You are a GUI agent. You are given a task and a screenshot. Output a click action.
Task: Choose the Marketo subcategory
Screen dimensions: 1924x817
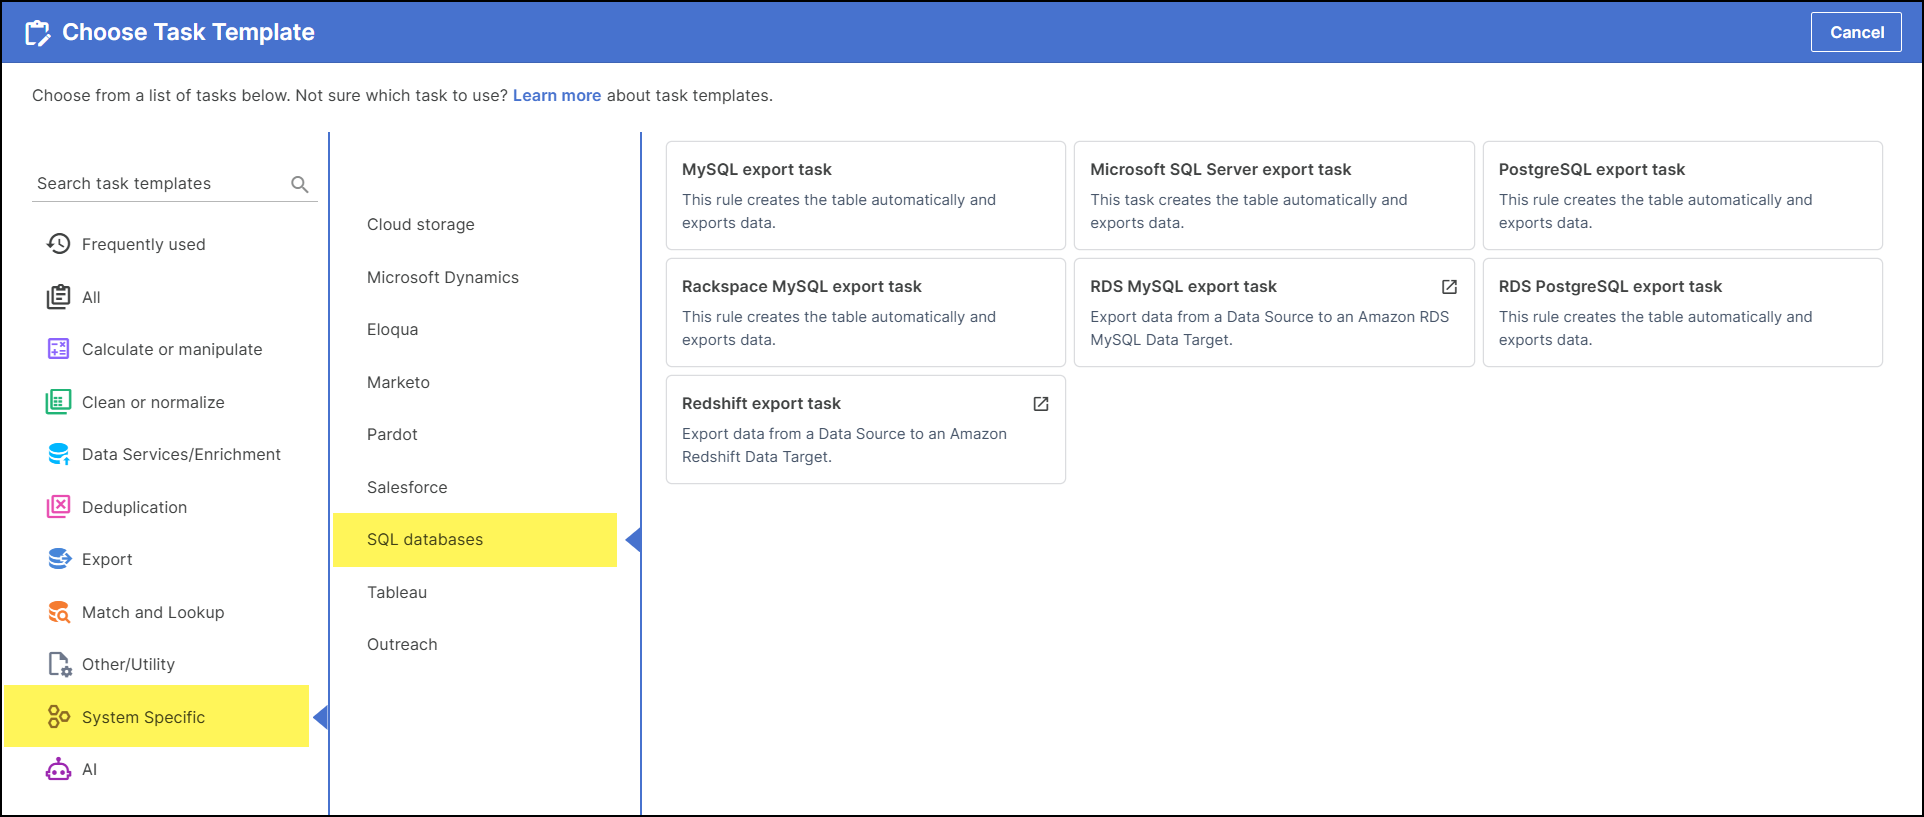click(x=398, y=382)
